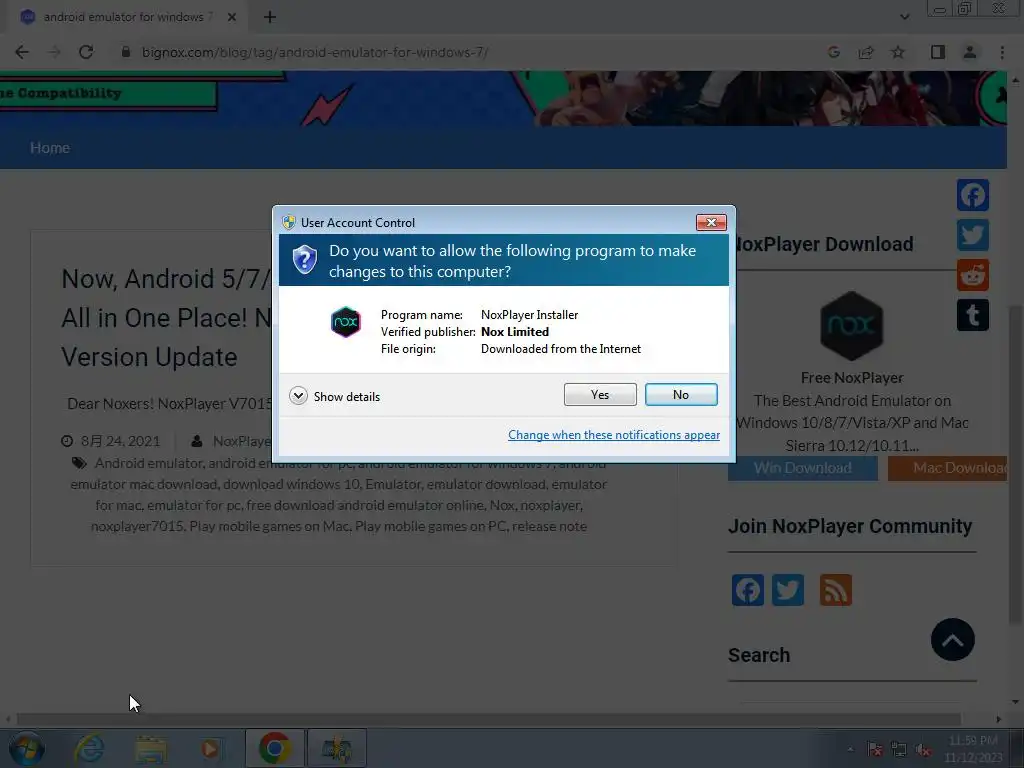Go forward in Chrome
1024x768 pixels.
[54, 52]
